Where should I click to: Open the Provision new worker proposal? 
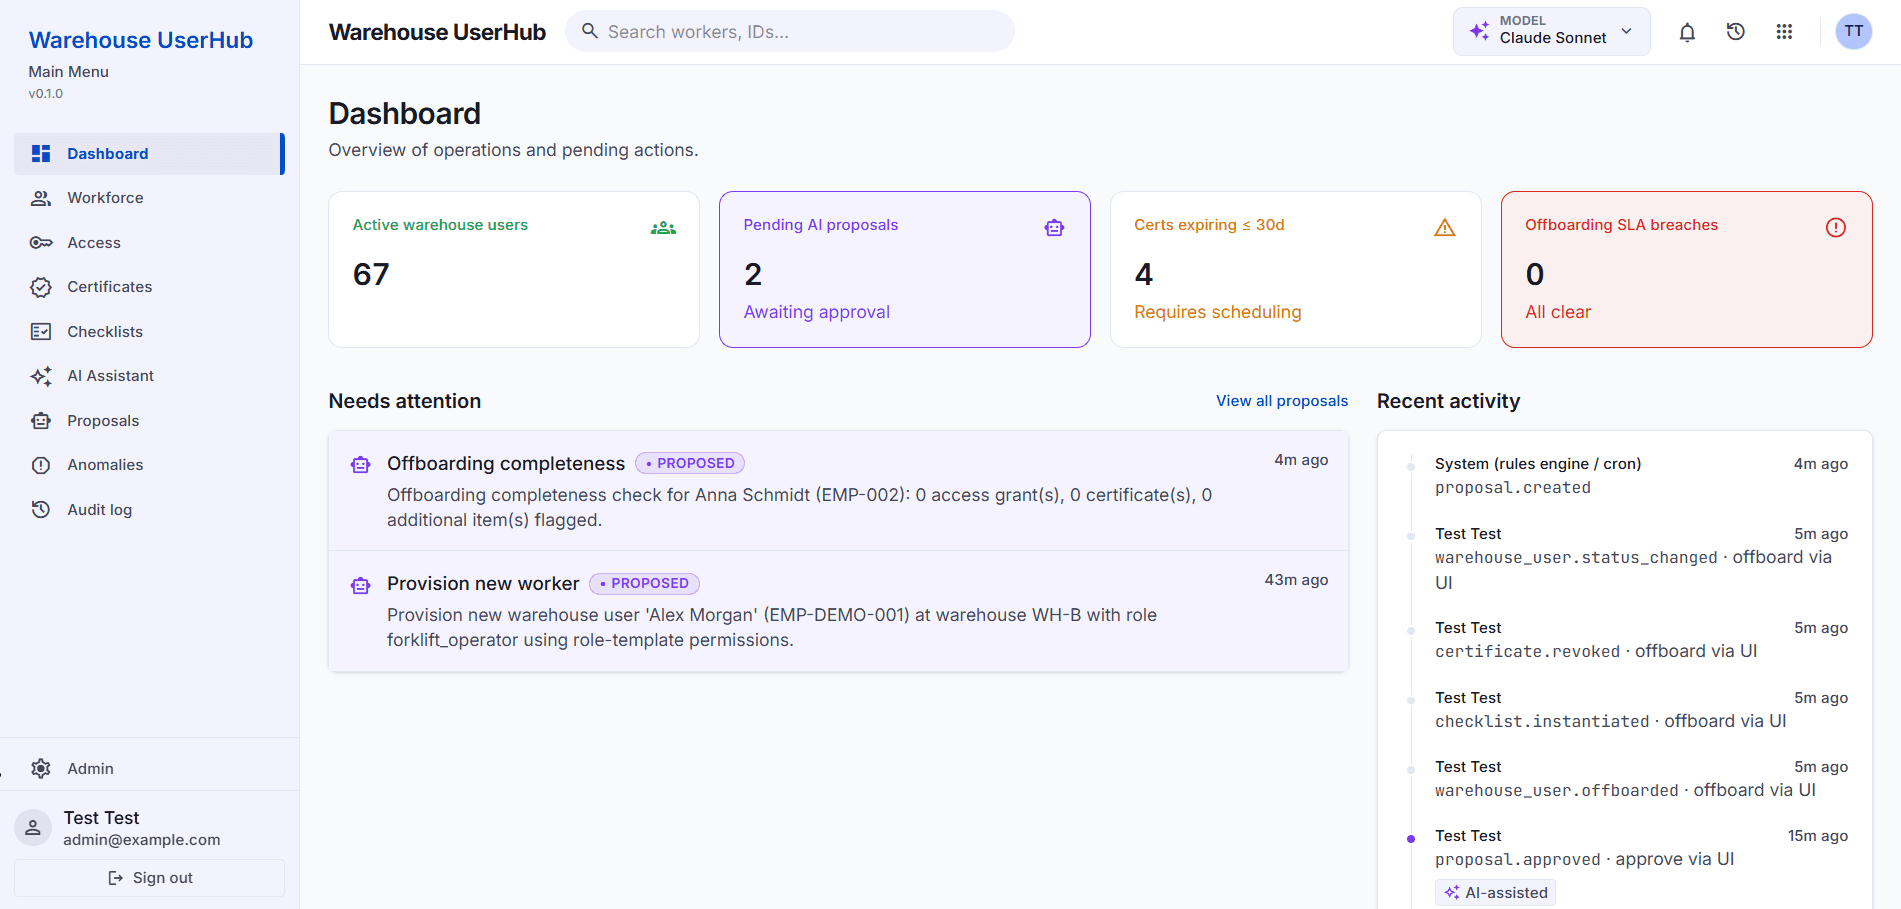point(839,611)
